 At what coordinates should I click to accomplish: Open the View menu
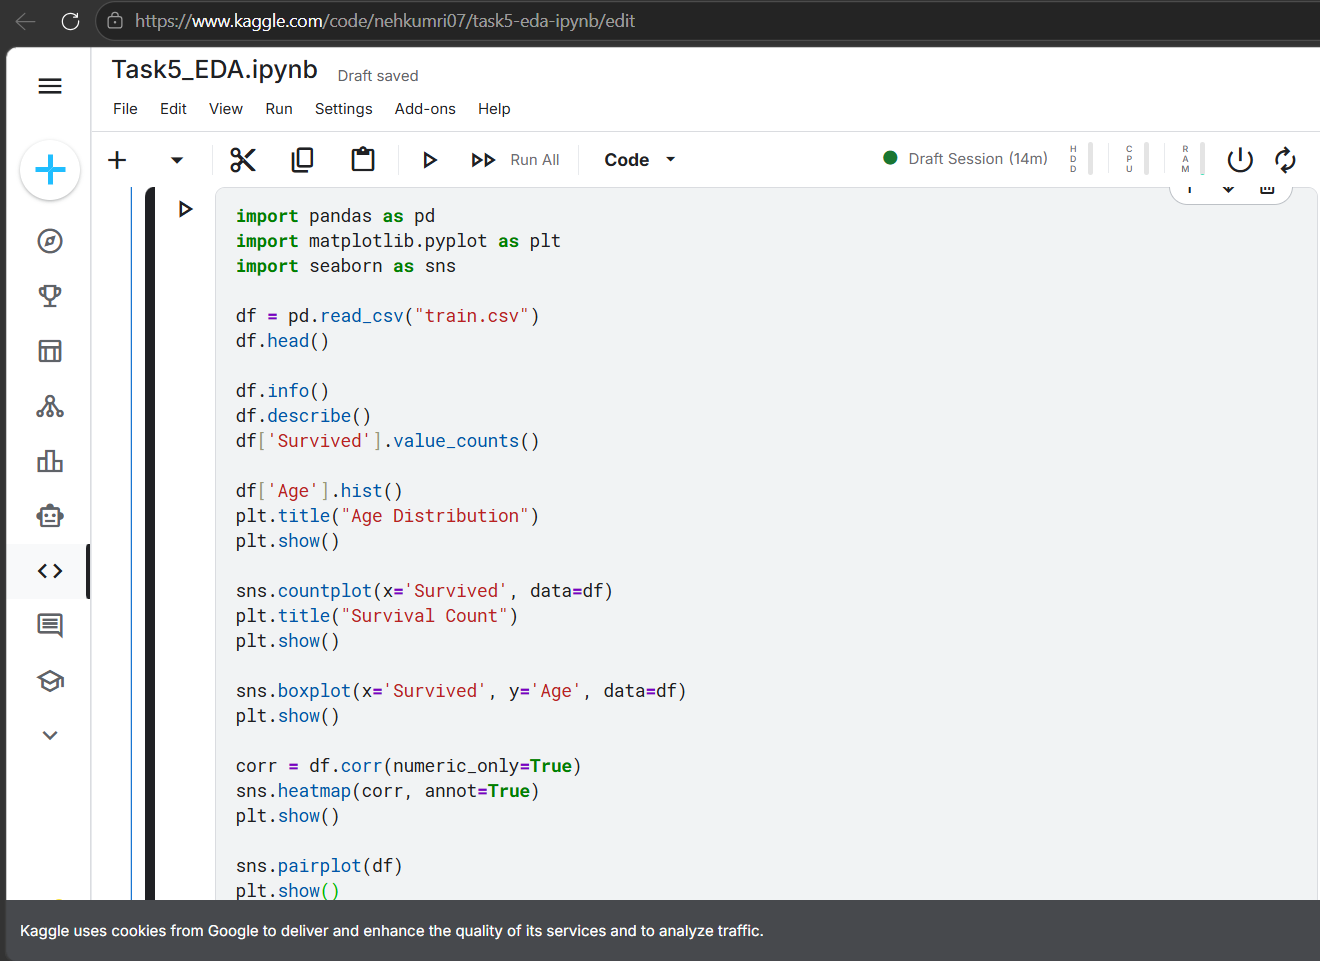226,109
